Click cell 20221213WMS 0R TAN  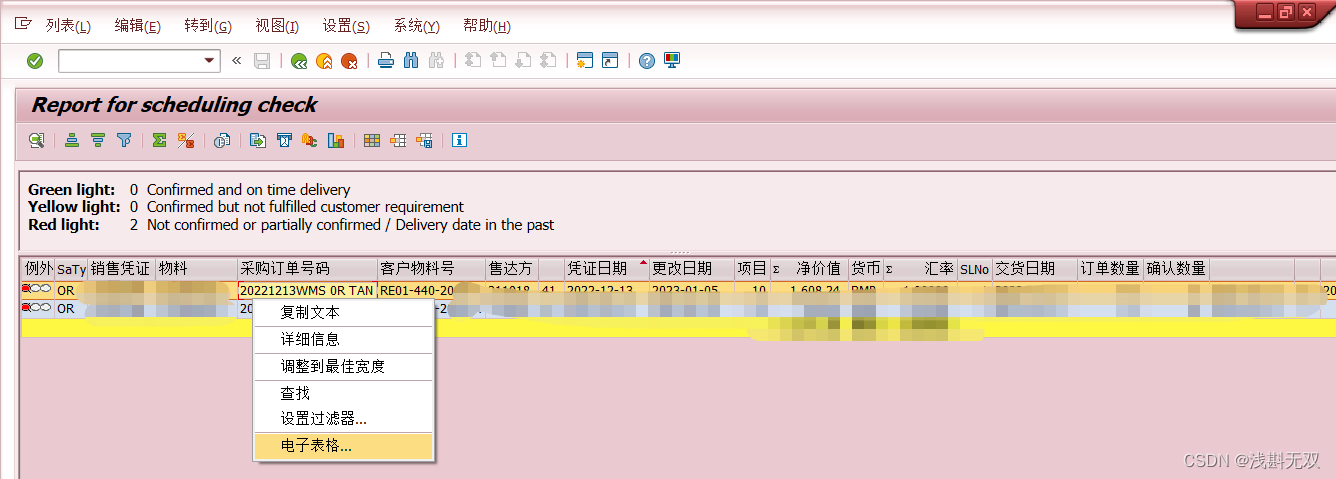pos(307,291)
